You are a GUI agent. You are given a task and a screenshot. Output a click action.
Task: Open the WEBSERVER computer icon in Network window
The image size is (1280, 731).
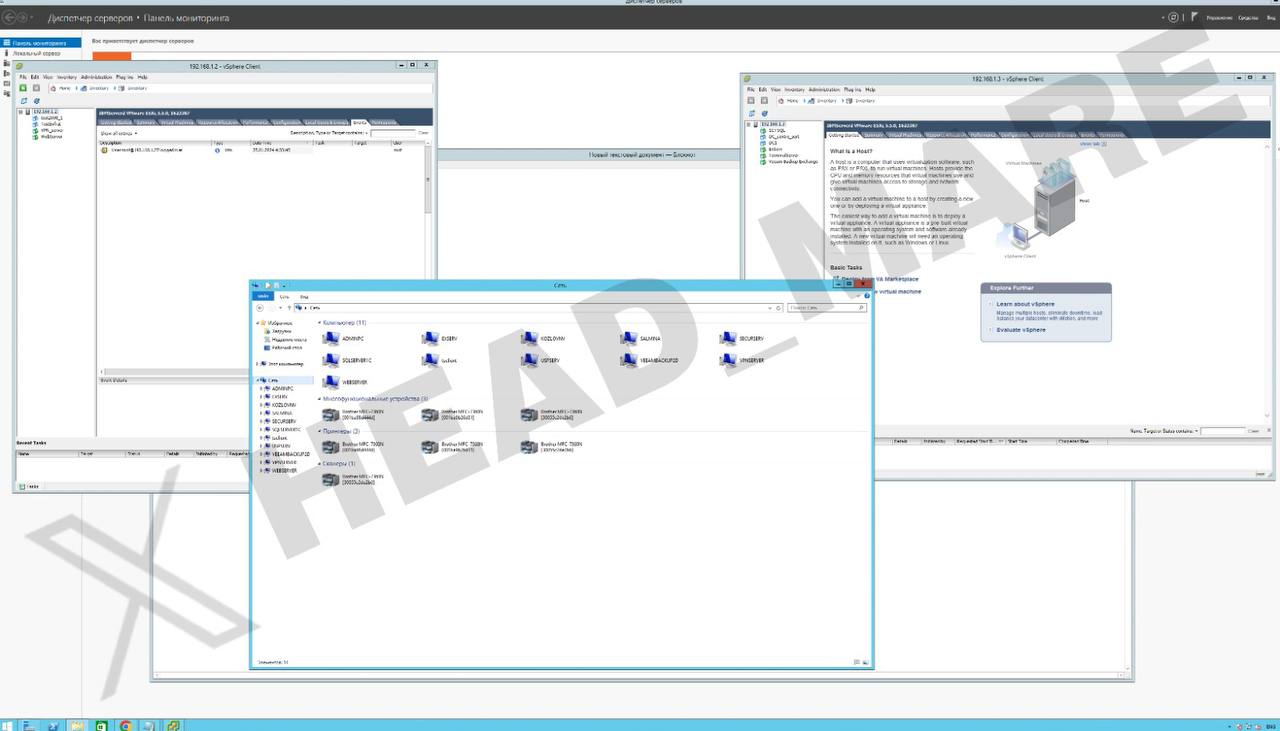[x=331, y=382]
